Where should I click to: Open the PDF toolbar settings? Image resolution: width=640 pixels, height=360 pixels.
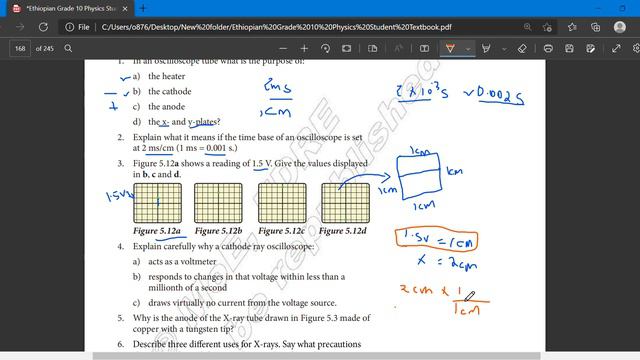[636, 49]
